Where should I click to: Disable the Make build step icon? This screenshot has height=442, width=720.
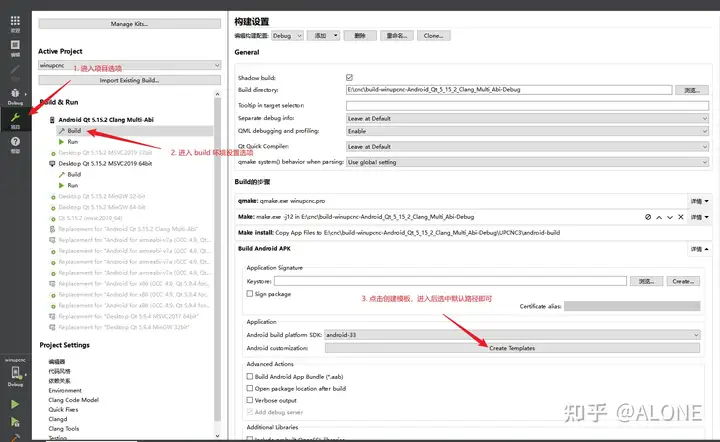[x=648, y=217]
